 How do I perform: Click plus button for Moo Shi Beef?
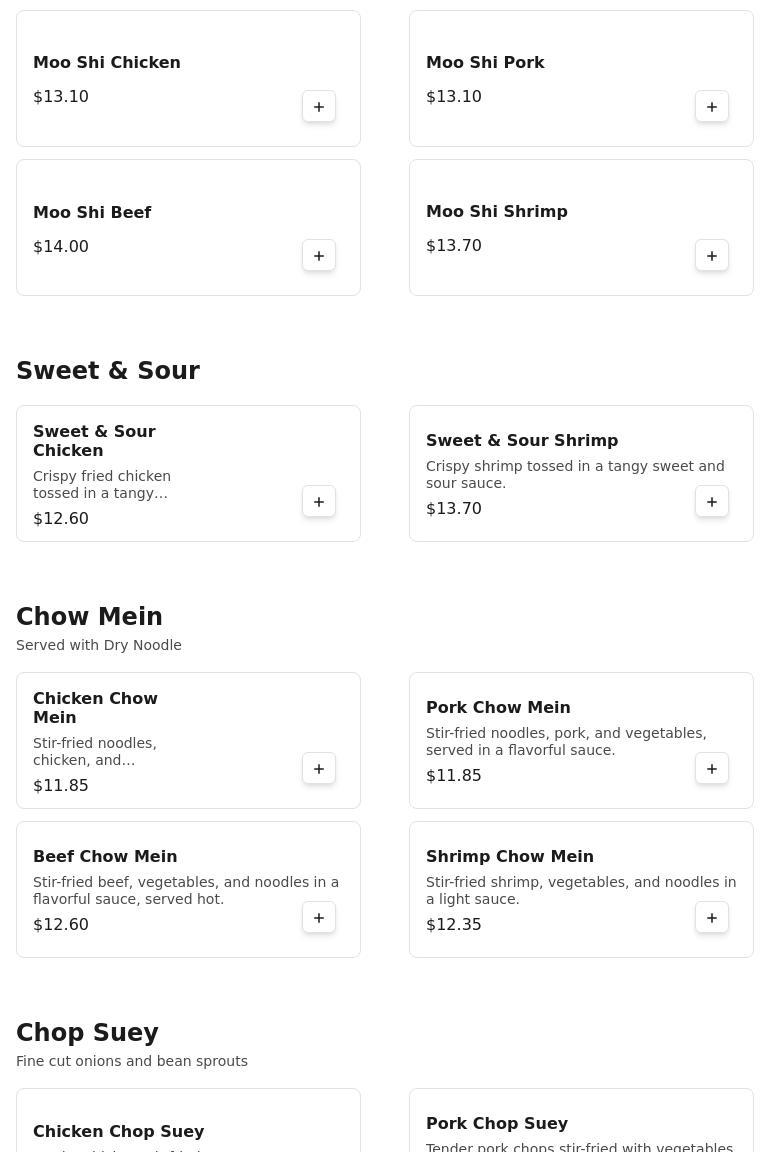pyautogui.click(x=319, y=256)
